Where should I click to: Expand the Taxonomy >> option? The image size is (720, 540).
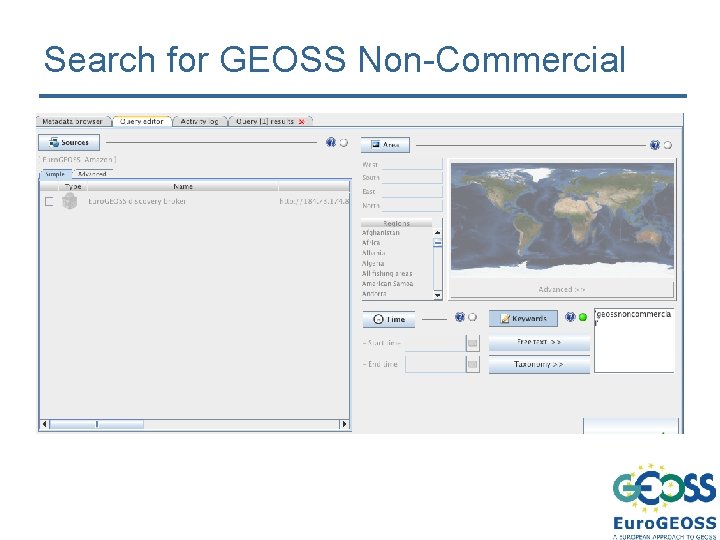coord(539,364)
